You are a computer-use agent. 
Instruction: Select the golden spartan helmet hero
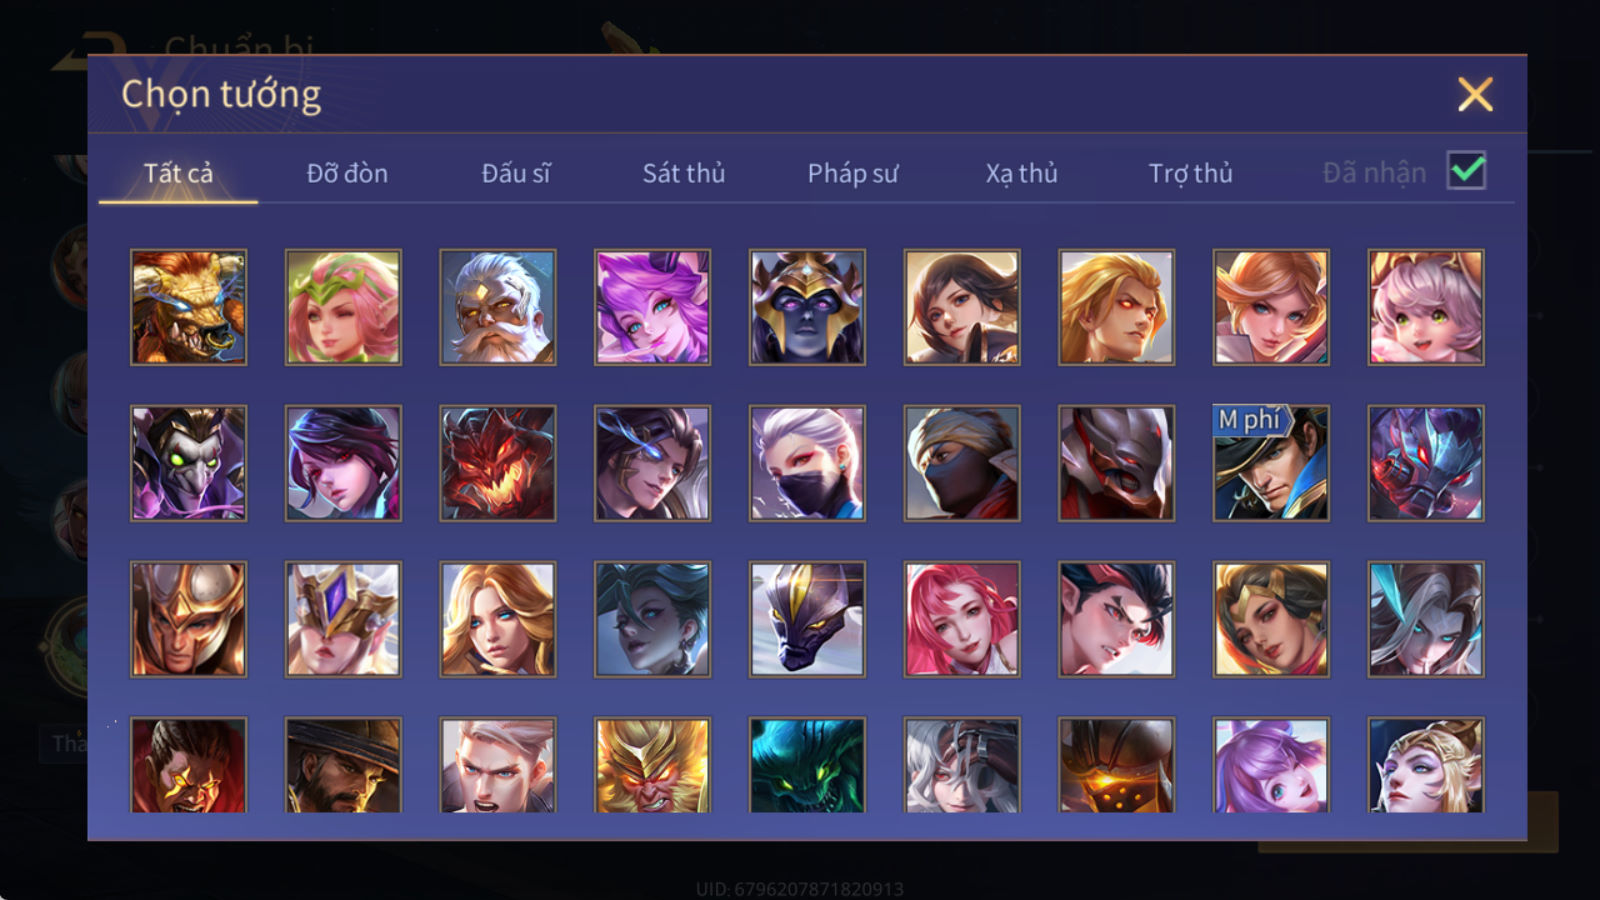188,619
